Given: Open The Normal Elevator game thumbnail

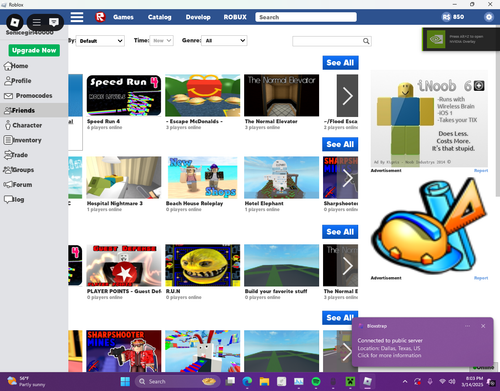Looking at the screenshot, I should [281, 95].
